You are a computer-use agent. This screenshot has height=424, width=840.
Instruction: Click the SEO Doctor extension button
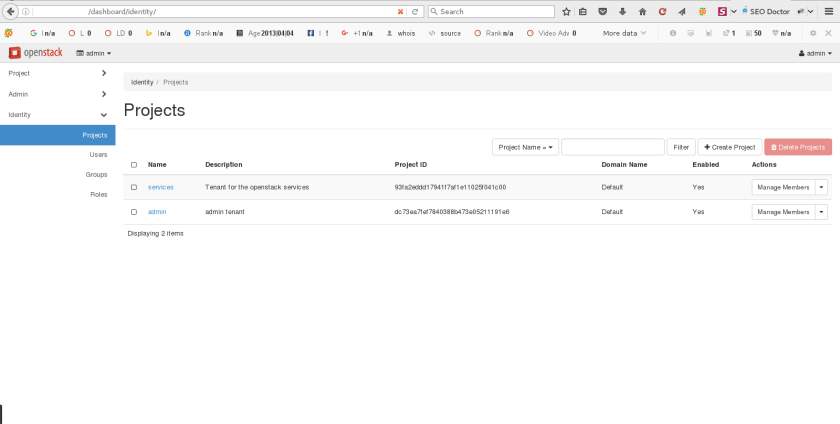766,11
